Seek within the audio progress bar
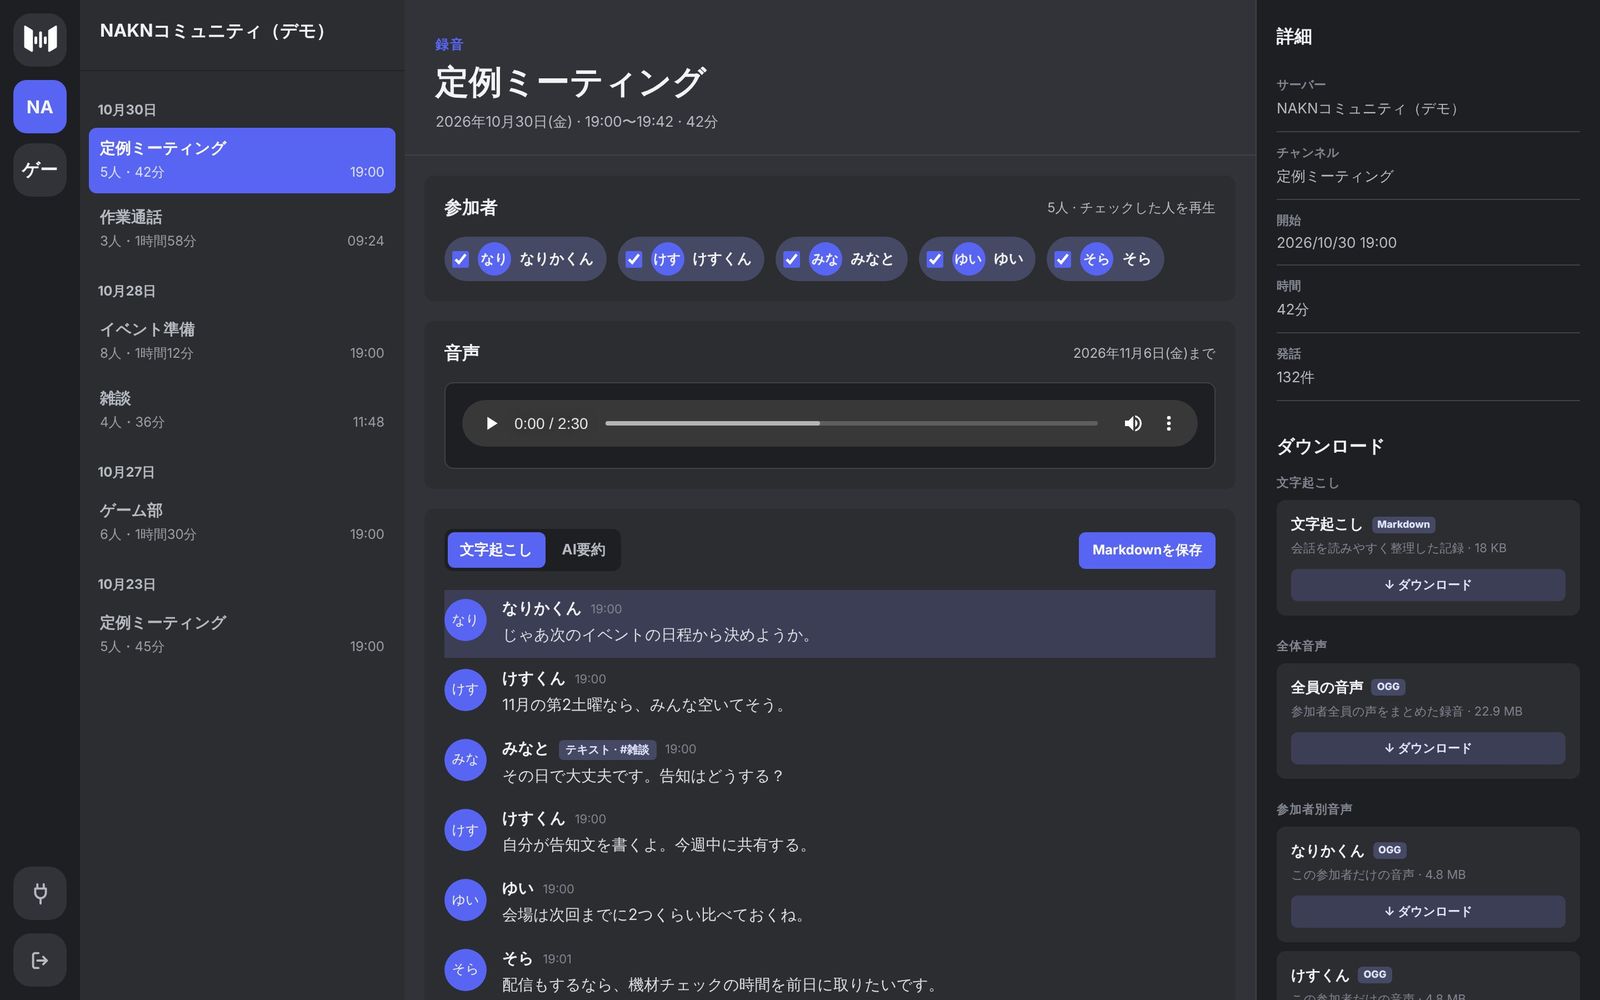 tap(851, 424)
